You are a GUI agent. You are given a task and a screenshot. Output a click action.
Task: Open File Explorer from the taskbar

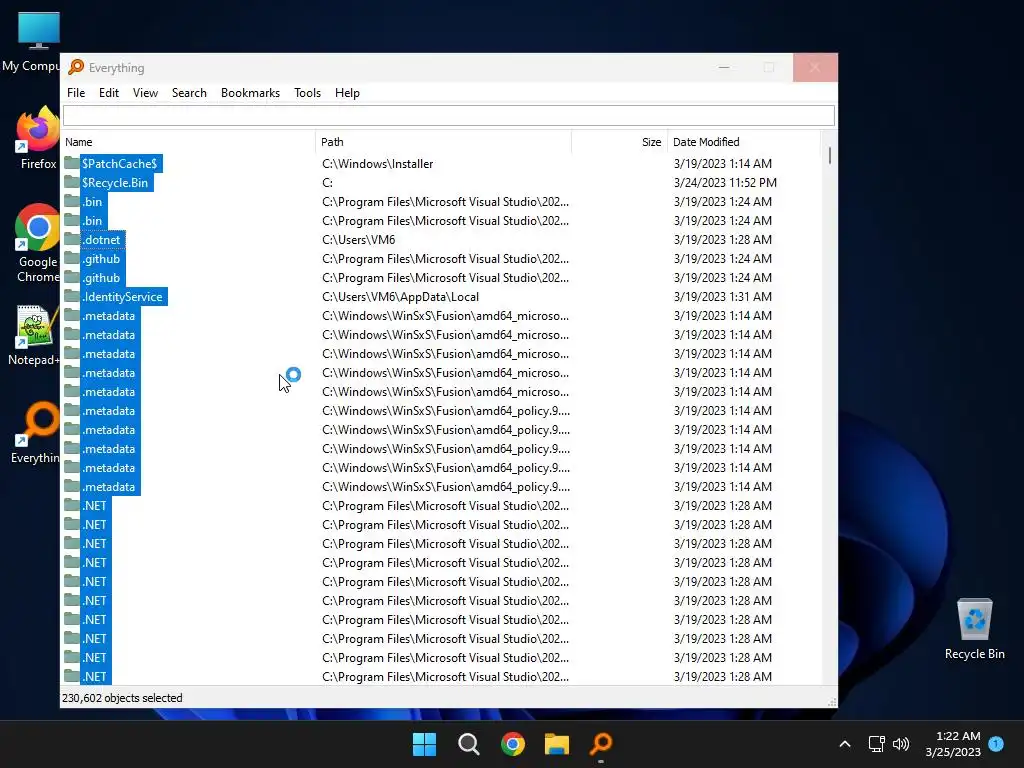click(557, 744)
